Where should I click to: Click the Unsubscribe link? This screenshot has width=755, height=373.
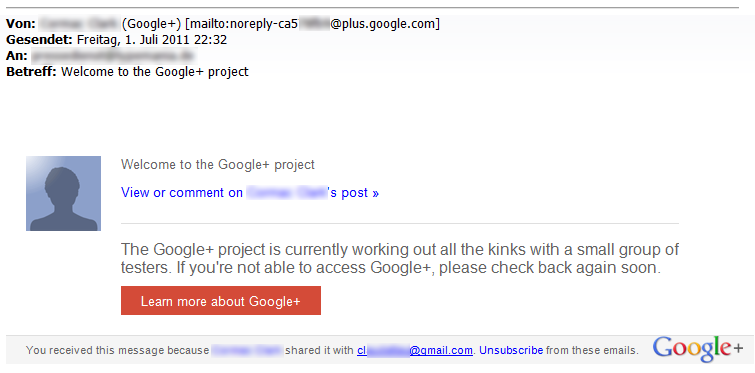tap(511, 350)
